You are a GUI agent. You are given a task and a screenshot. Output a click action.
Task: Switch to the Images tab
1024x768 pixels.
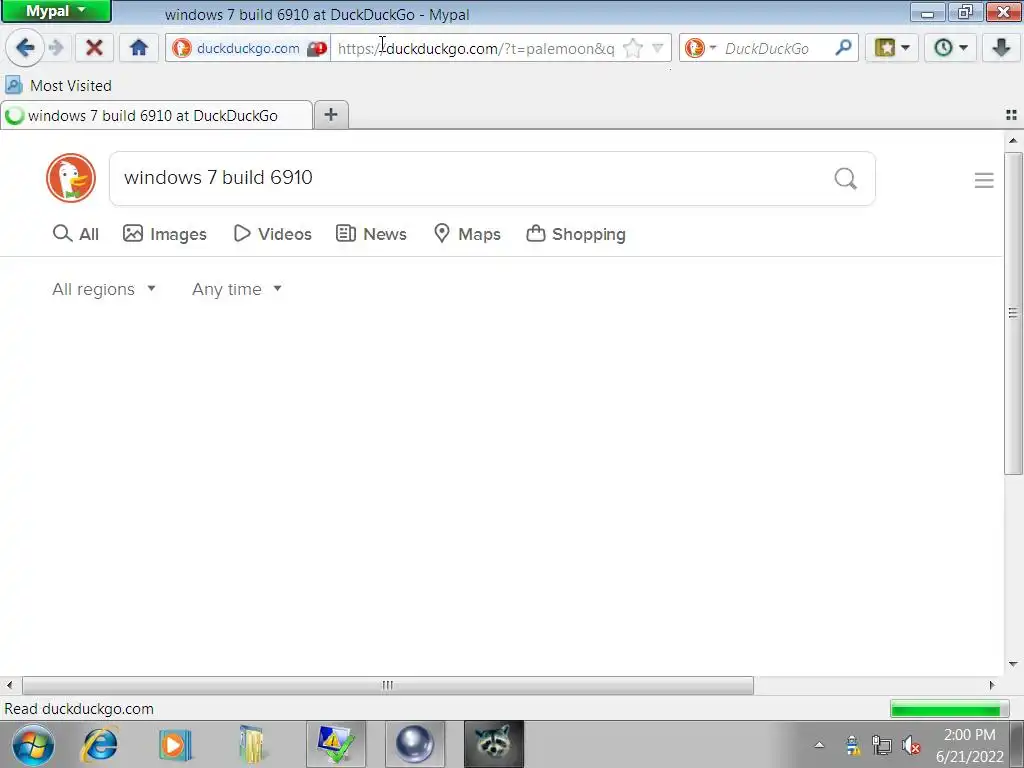click(165, 234)
